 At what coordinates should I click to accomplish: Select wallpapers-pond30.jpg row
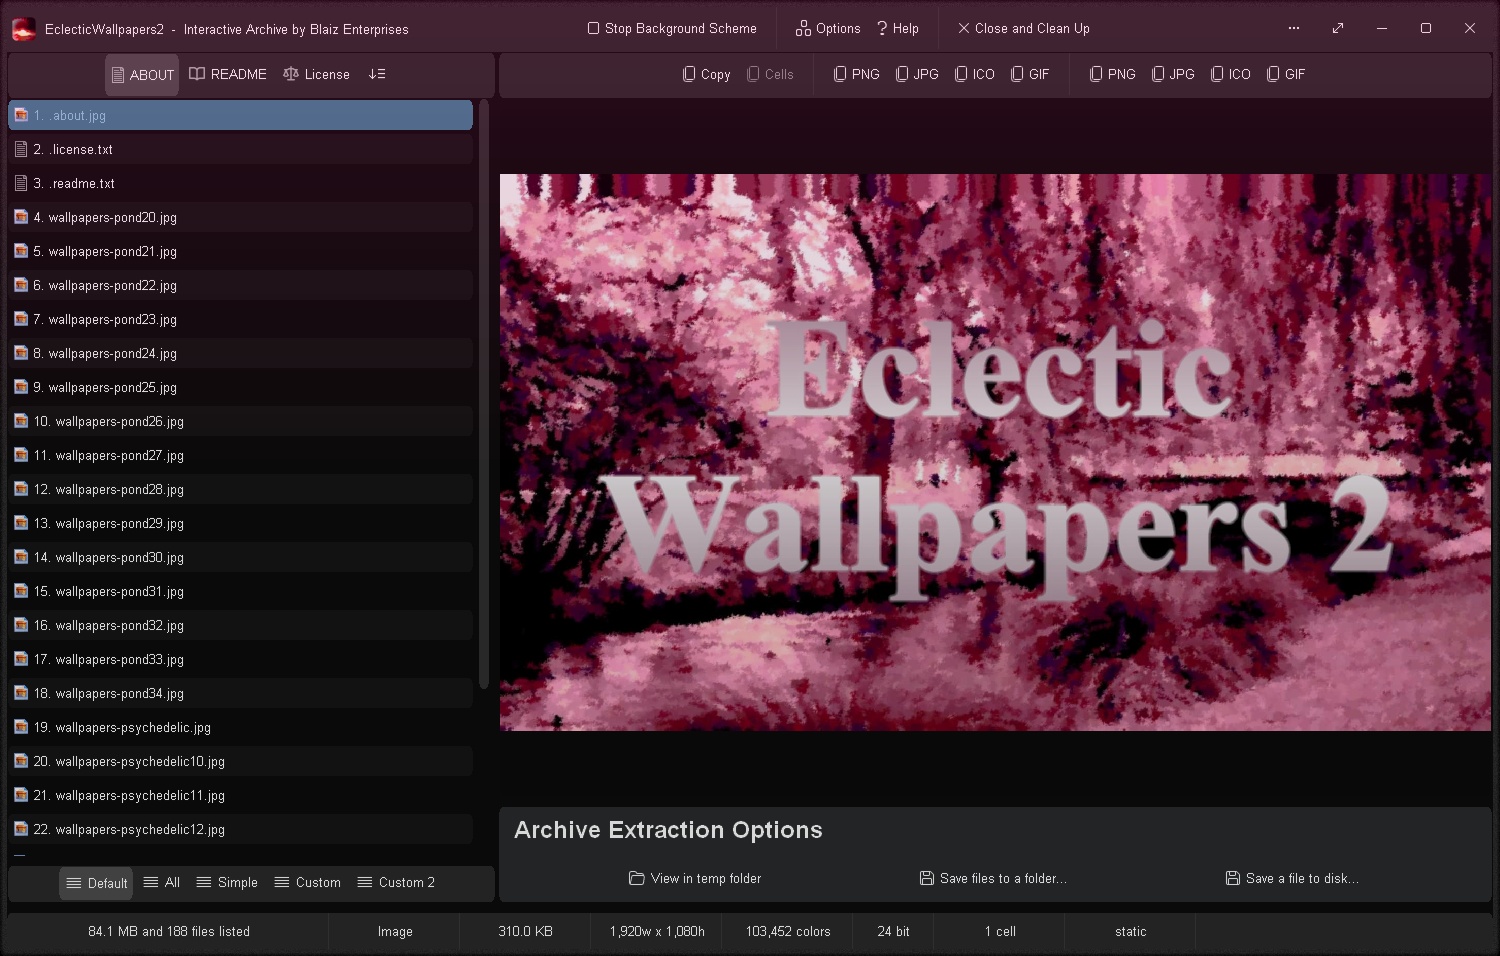240,557
